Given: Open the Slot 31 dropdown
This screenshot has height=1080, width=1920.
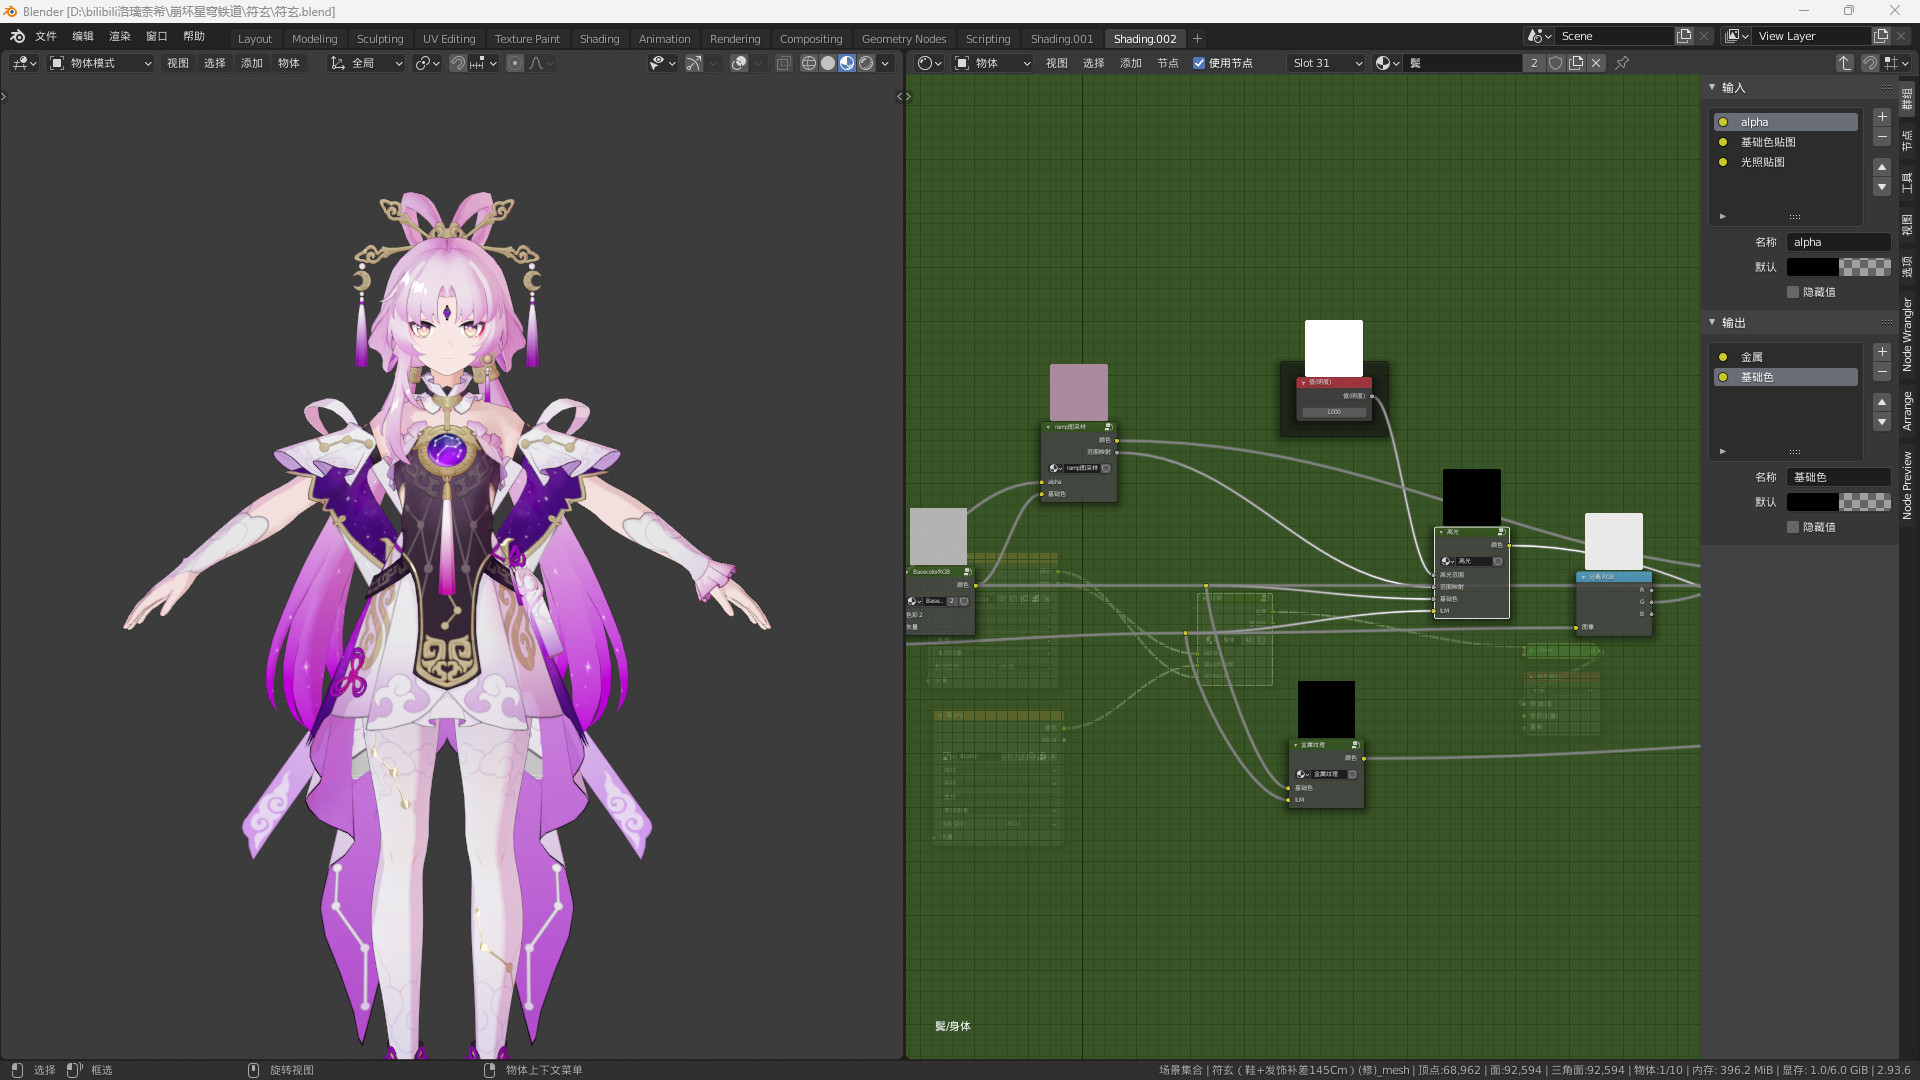Looking at the screenshot, I should coord(1326,63).
